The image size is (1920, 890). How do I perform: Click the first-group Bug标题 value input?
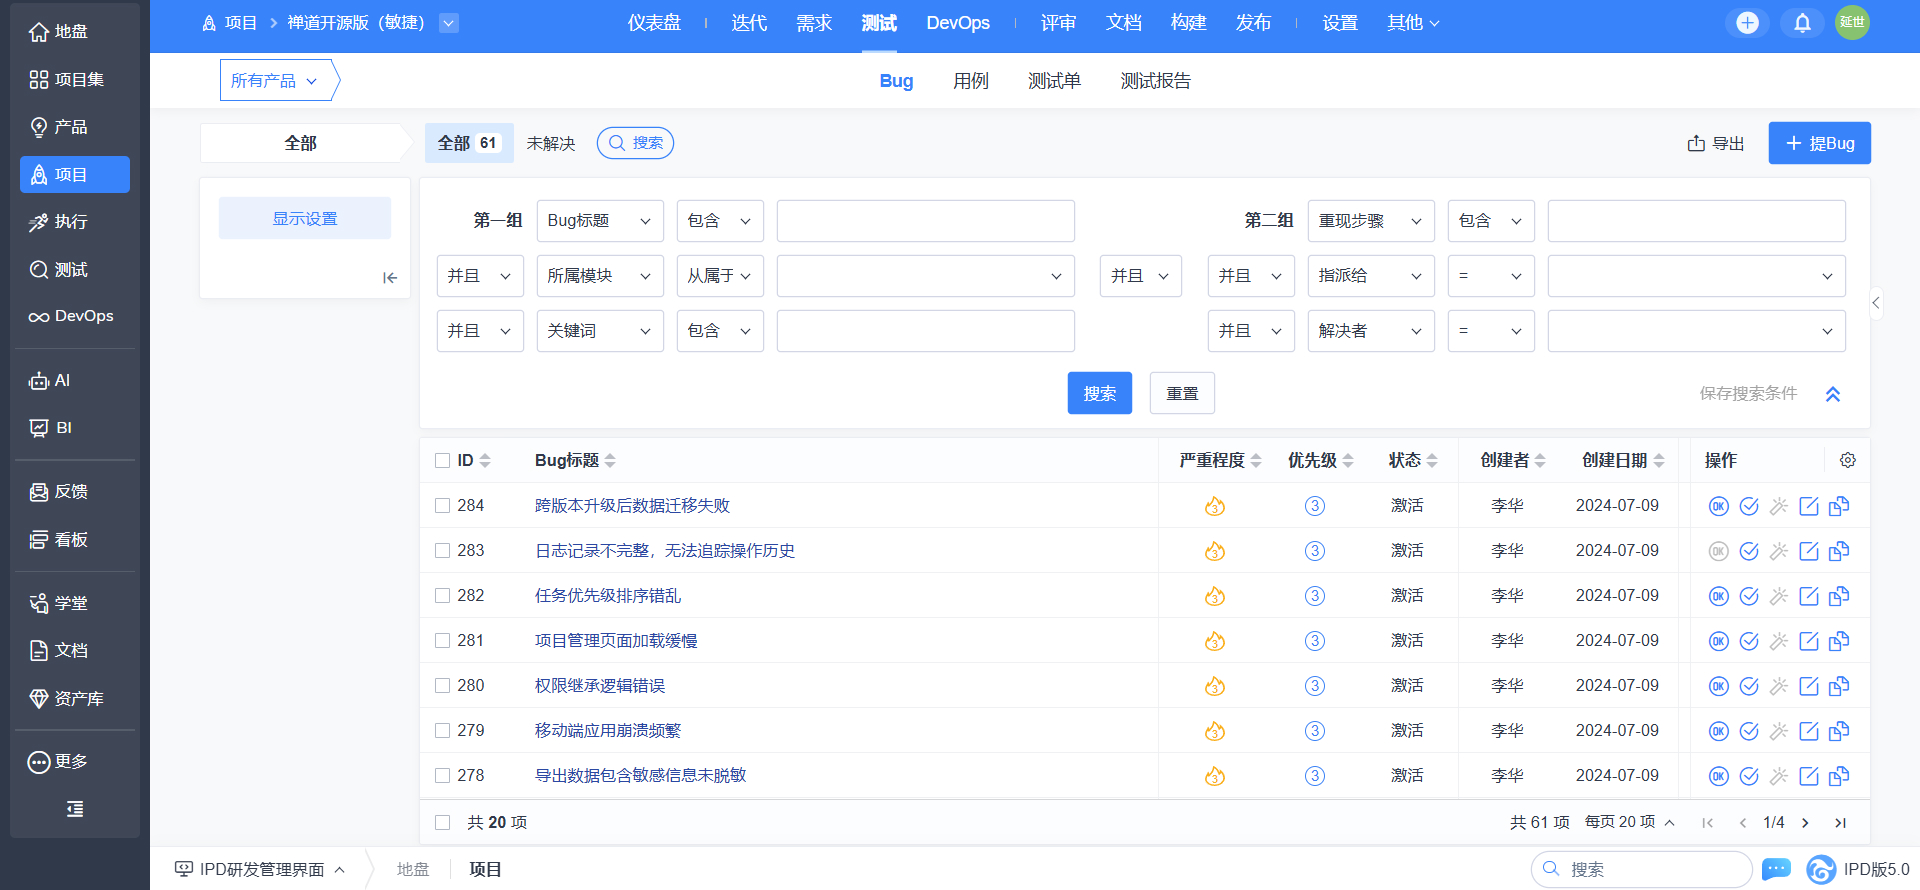(926, 221)
